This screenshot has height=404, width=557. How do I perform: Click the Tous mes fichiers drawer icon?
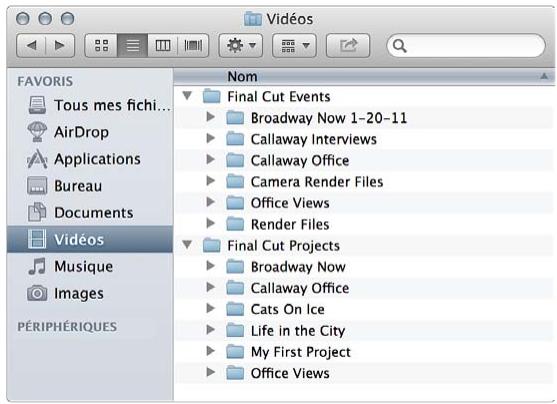[x=37, y=105]
